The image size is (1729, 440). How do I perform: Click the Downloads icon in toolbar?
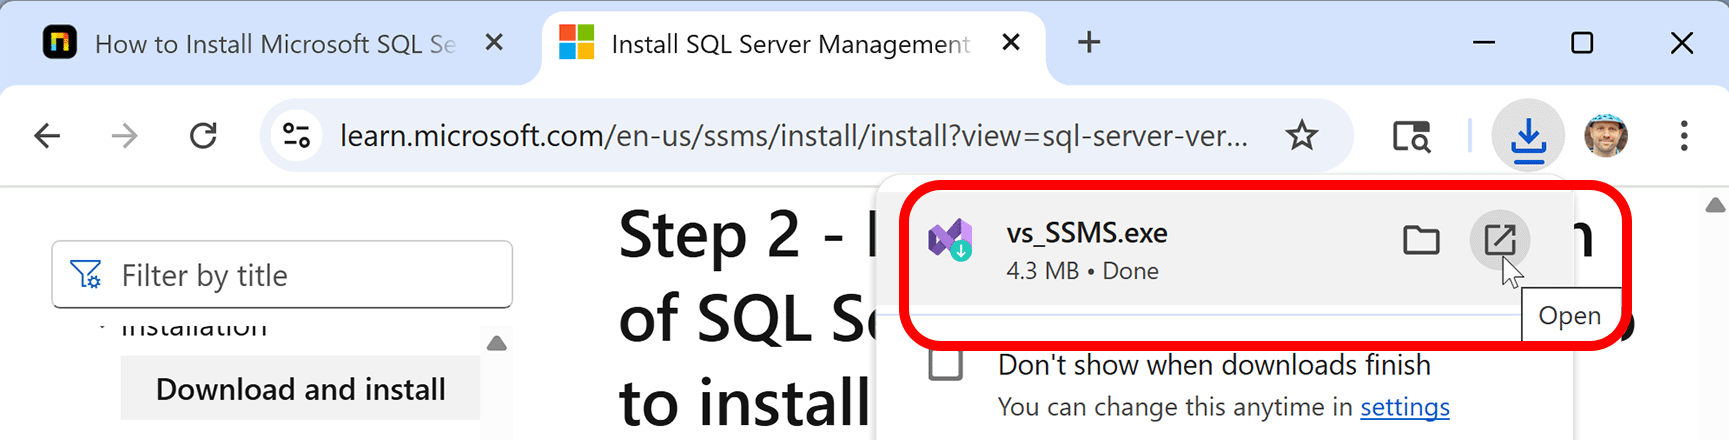coord(1528,135)
